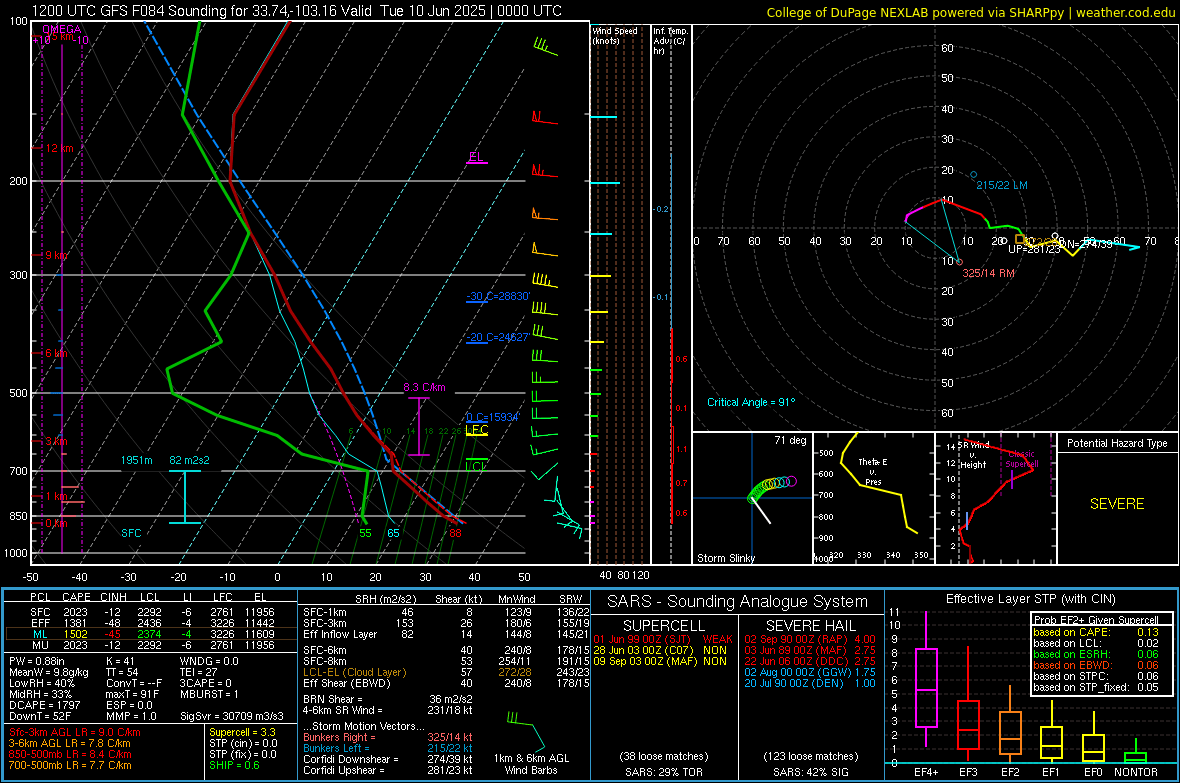Click the "SARS: 42% SIG" text
Screen dimensions: 1180x783
[x=810, y=772]
